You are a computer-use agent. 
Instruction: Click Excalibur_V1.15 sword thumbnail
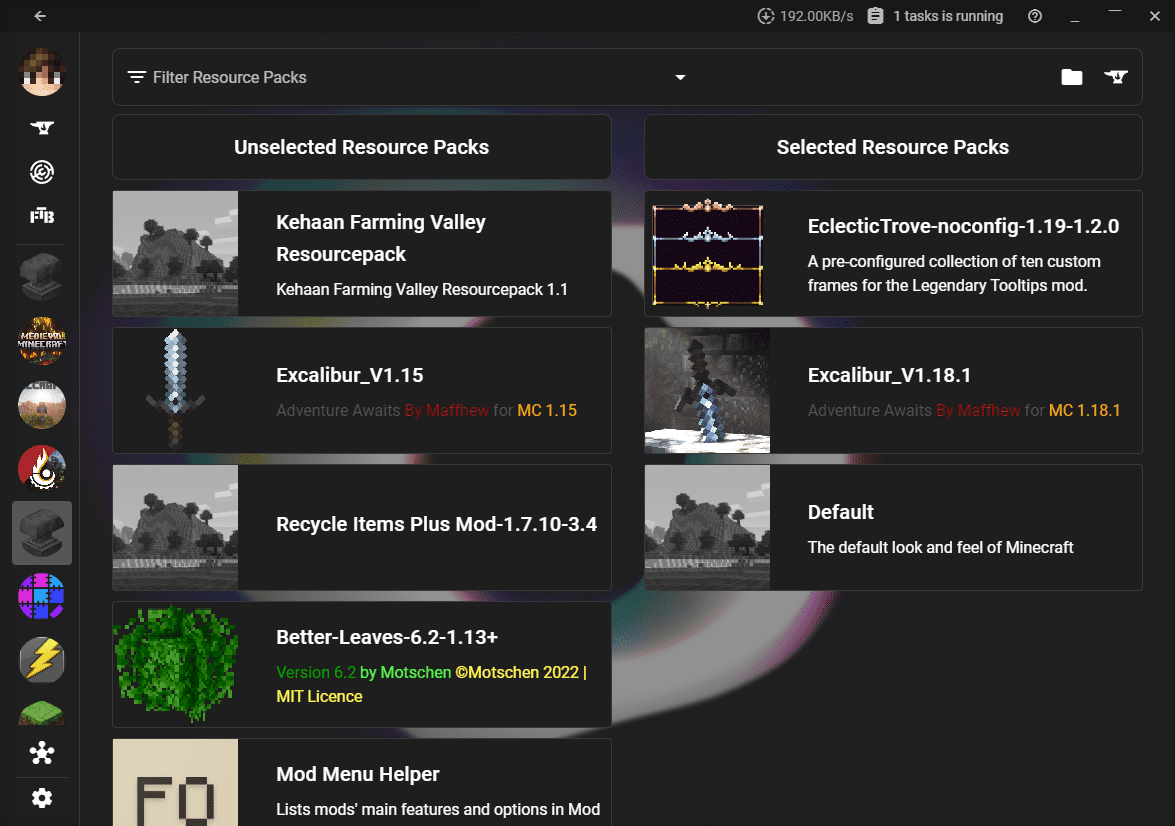[175, 391]
